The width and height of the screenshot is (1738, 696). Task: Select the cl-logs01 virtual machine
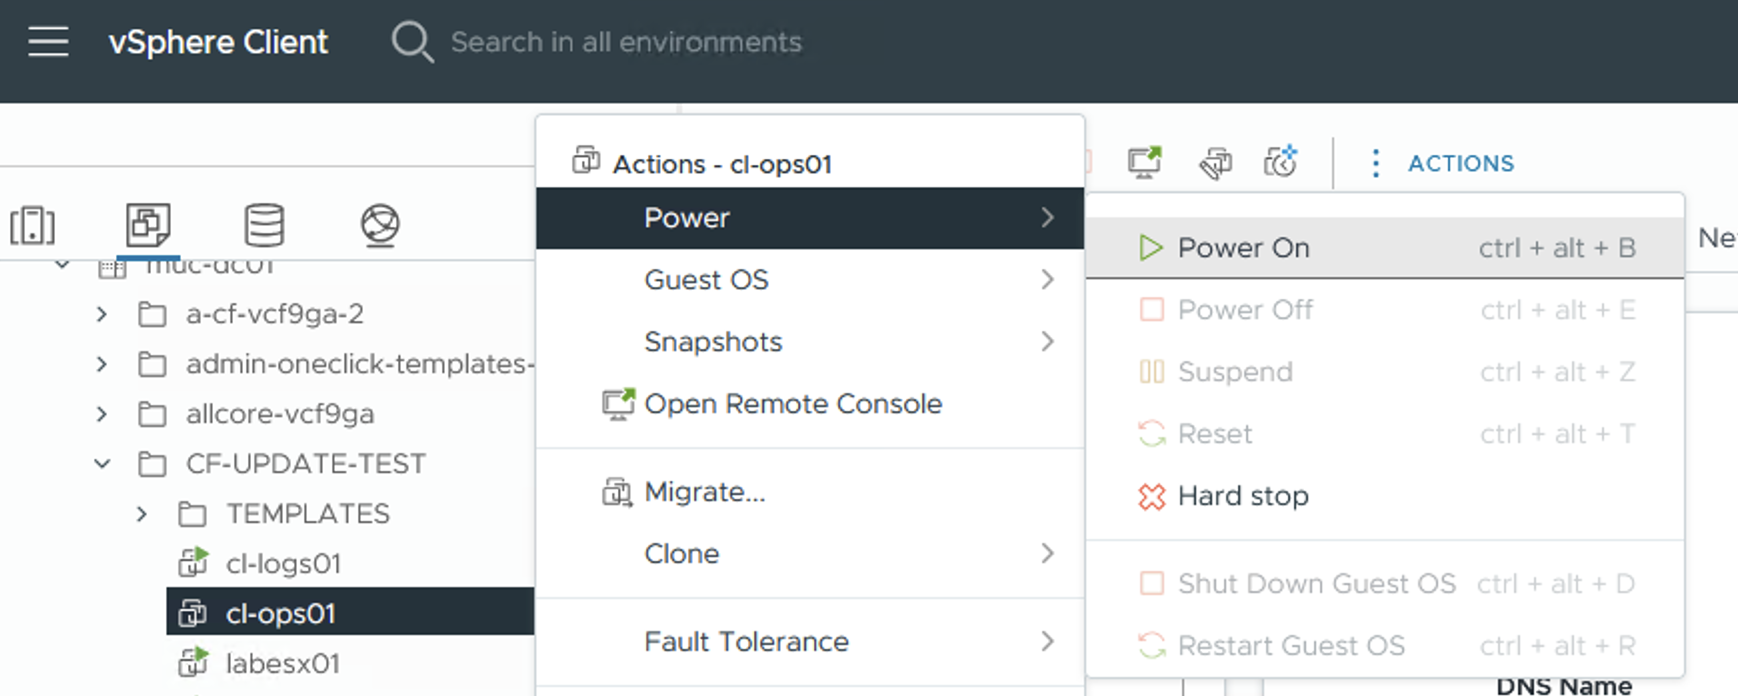(x=283, y=564)
